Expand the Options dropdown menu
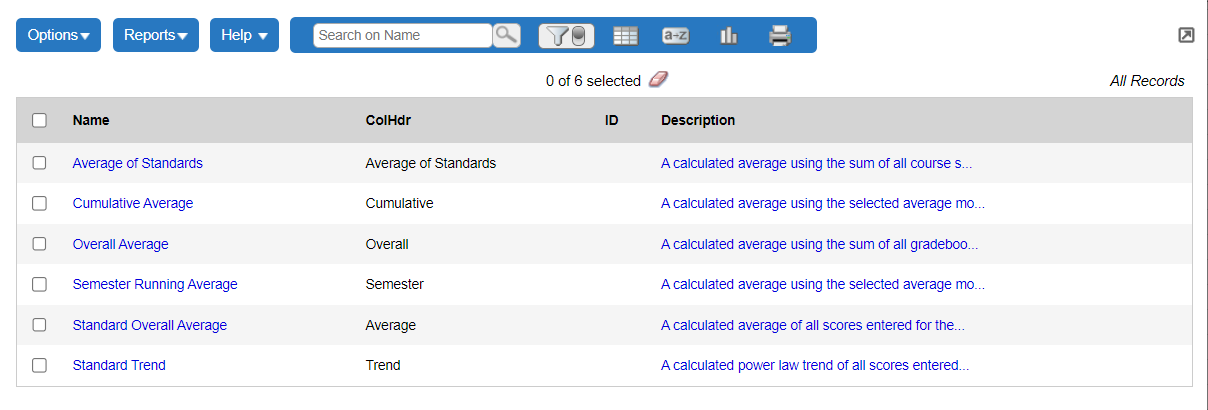1208x410 pixels. (x=58, y=35)
